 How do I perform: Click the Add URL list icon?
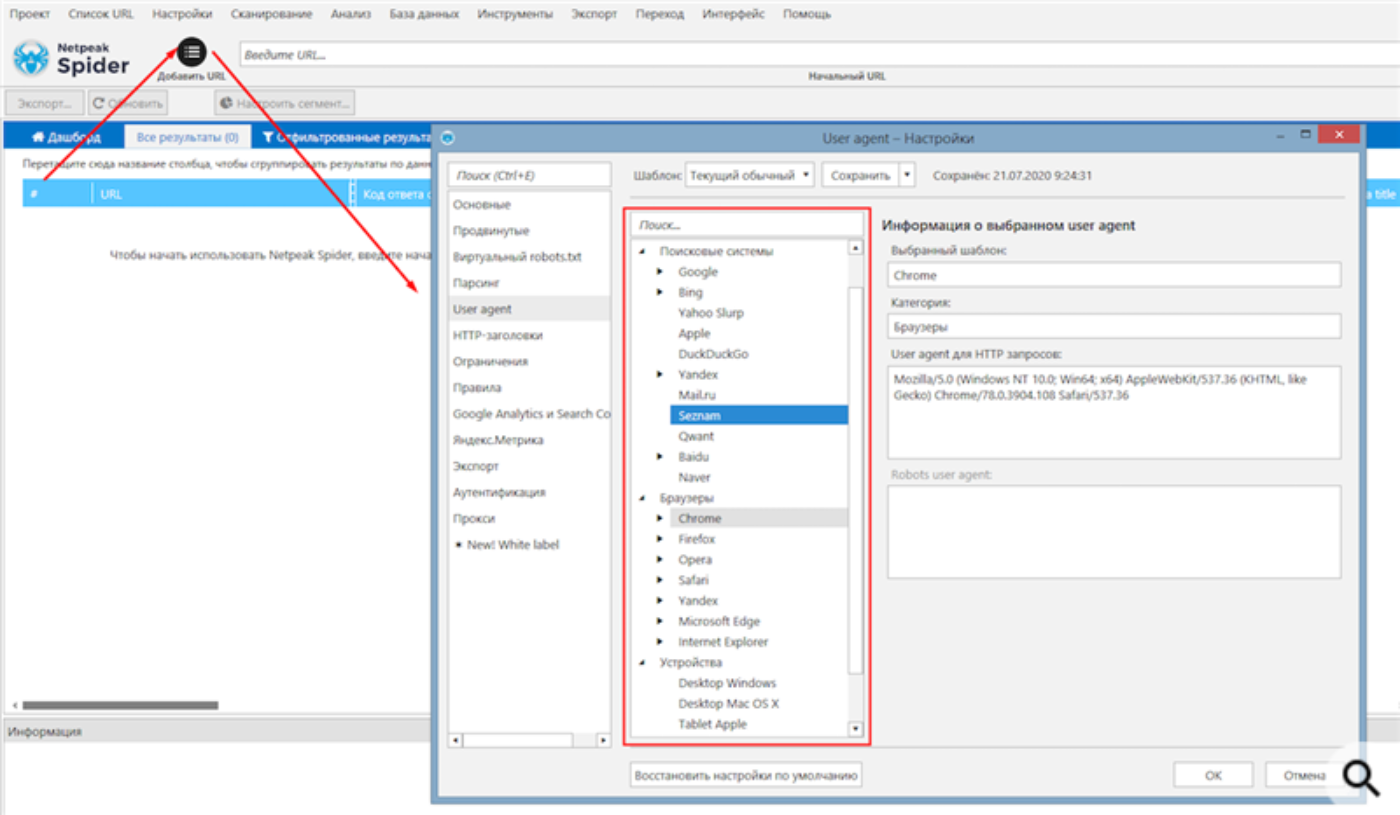pos(191,52)
